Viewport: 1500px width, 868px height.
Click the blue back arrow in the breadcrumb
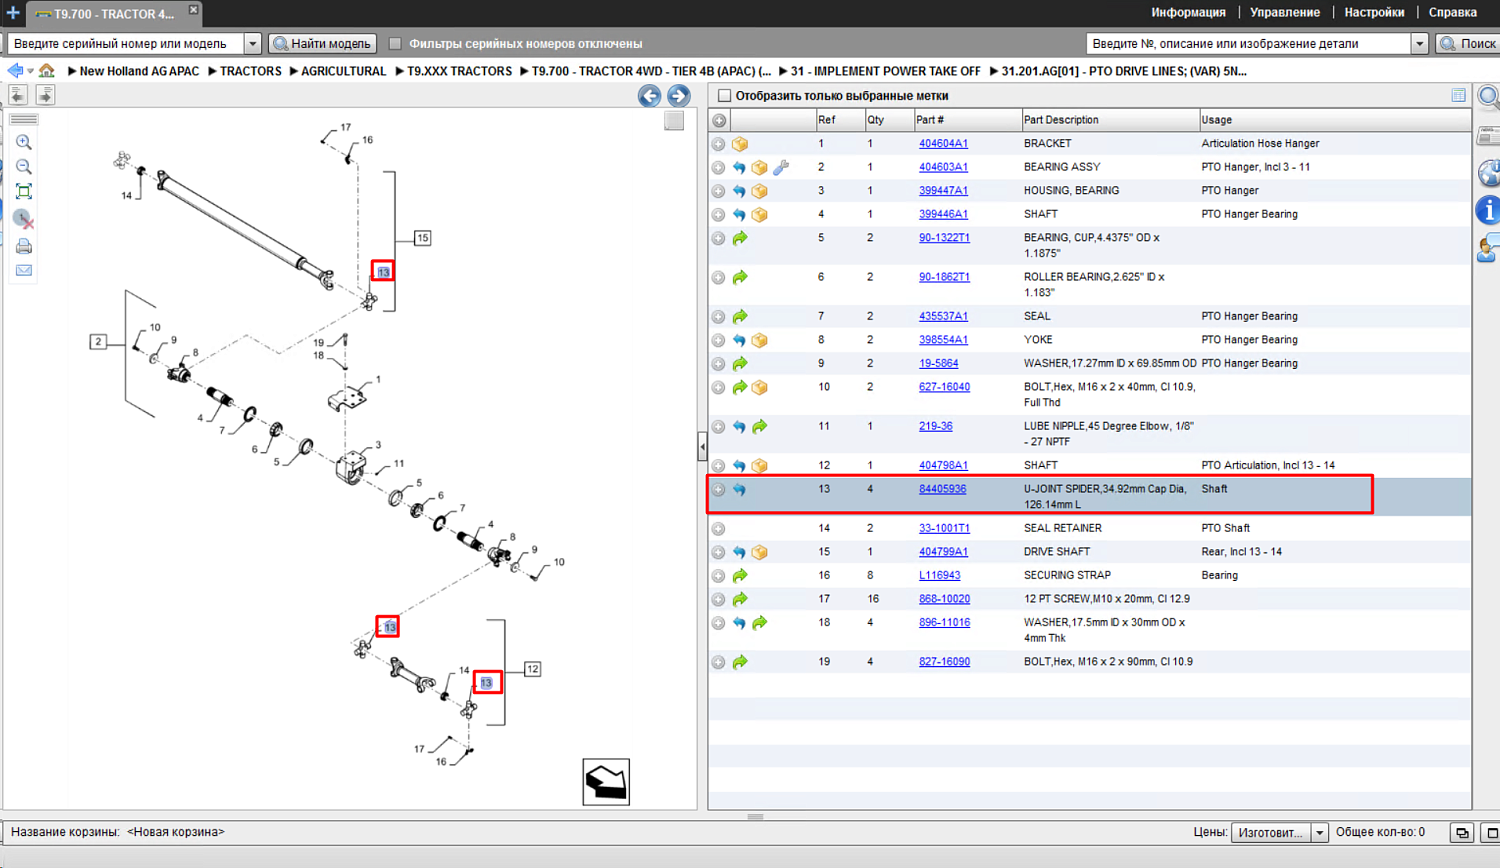(14, 71)
